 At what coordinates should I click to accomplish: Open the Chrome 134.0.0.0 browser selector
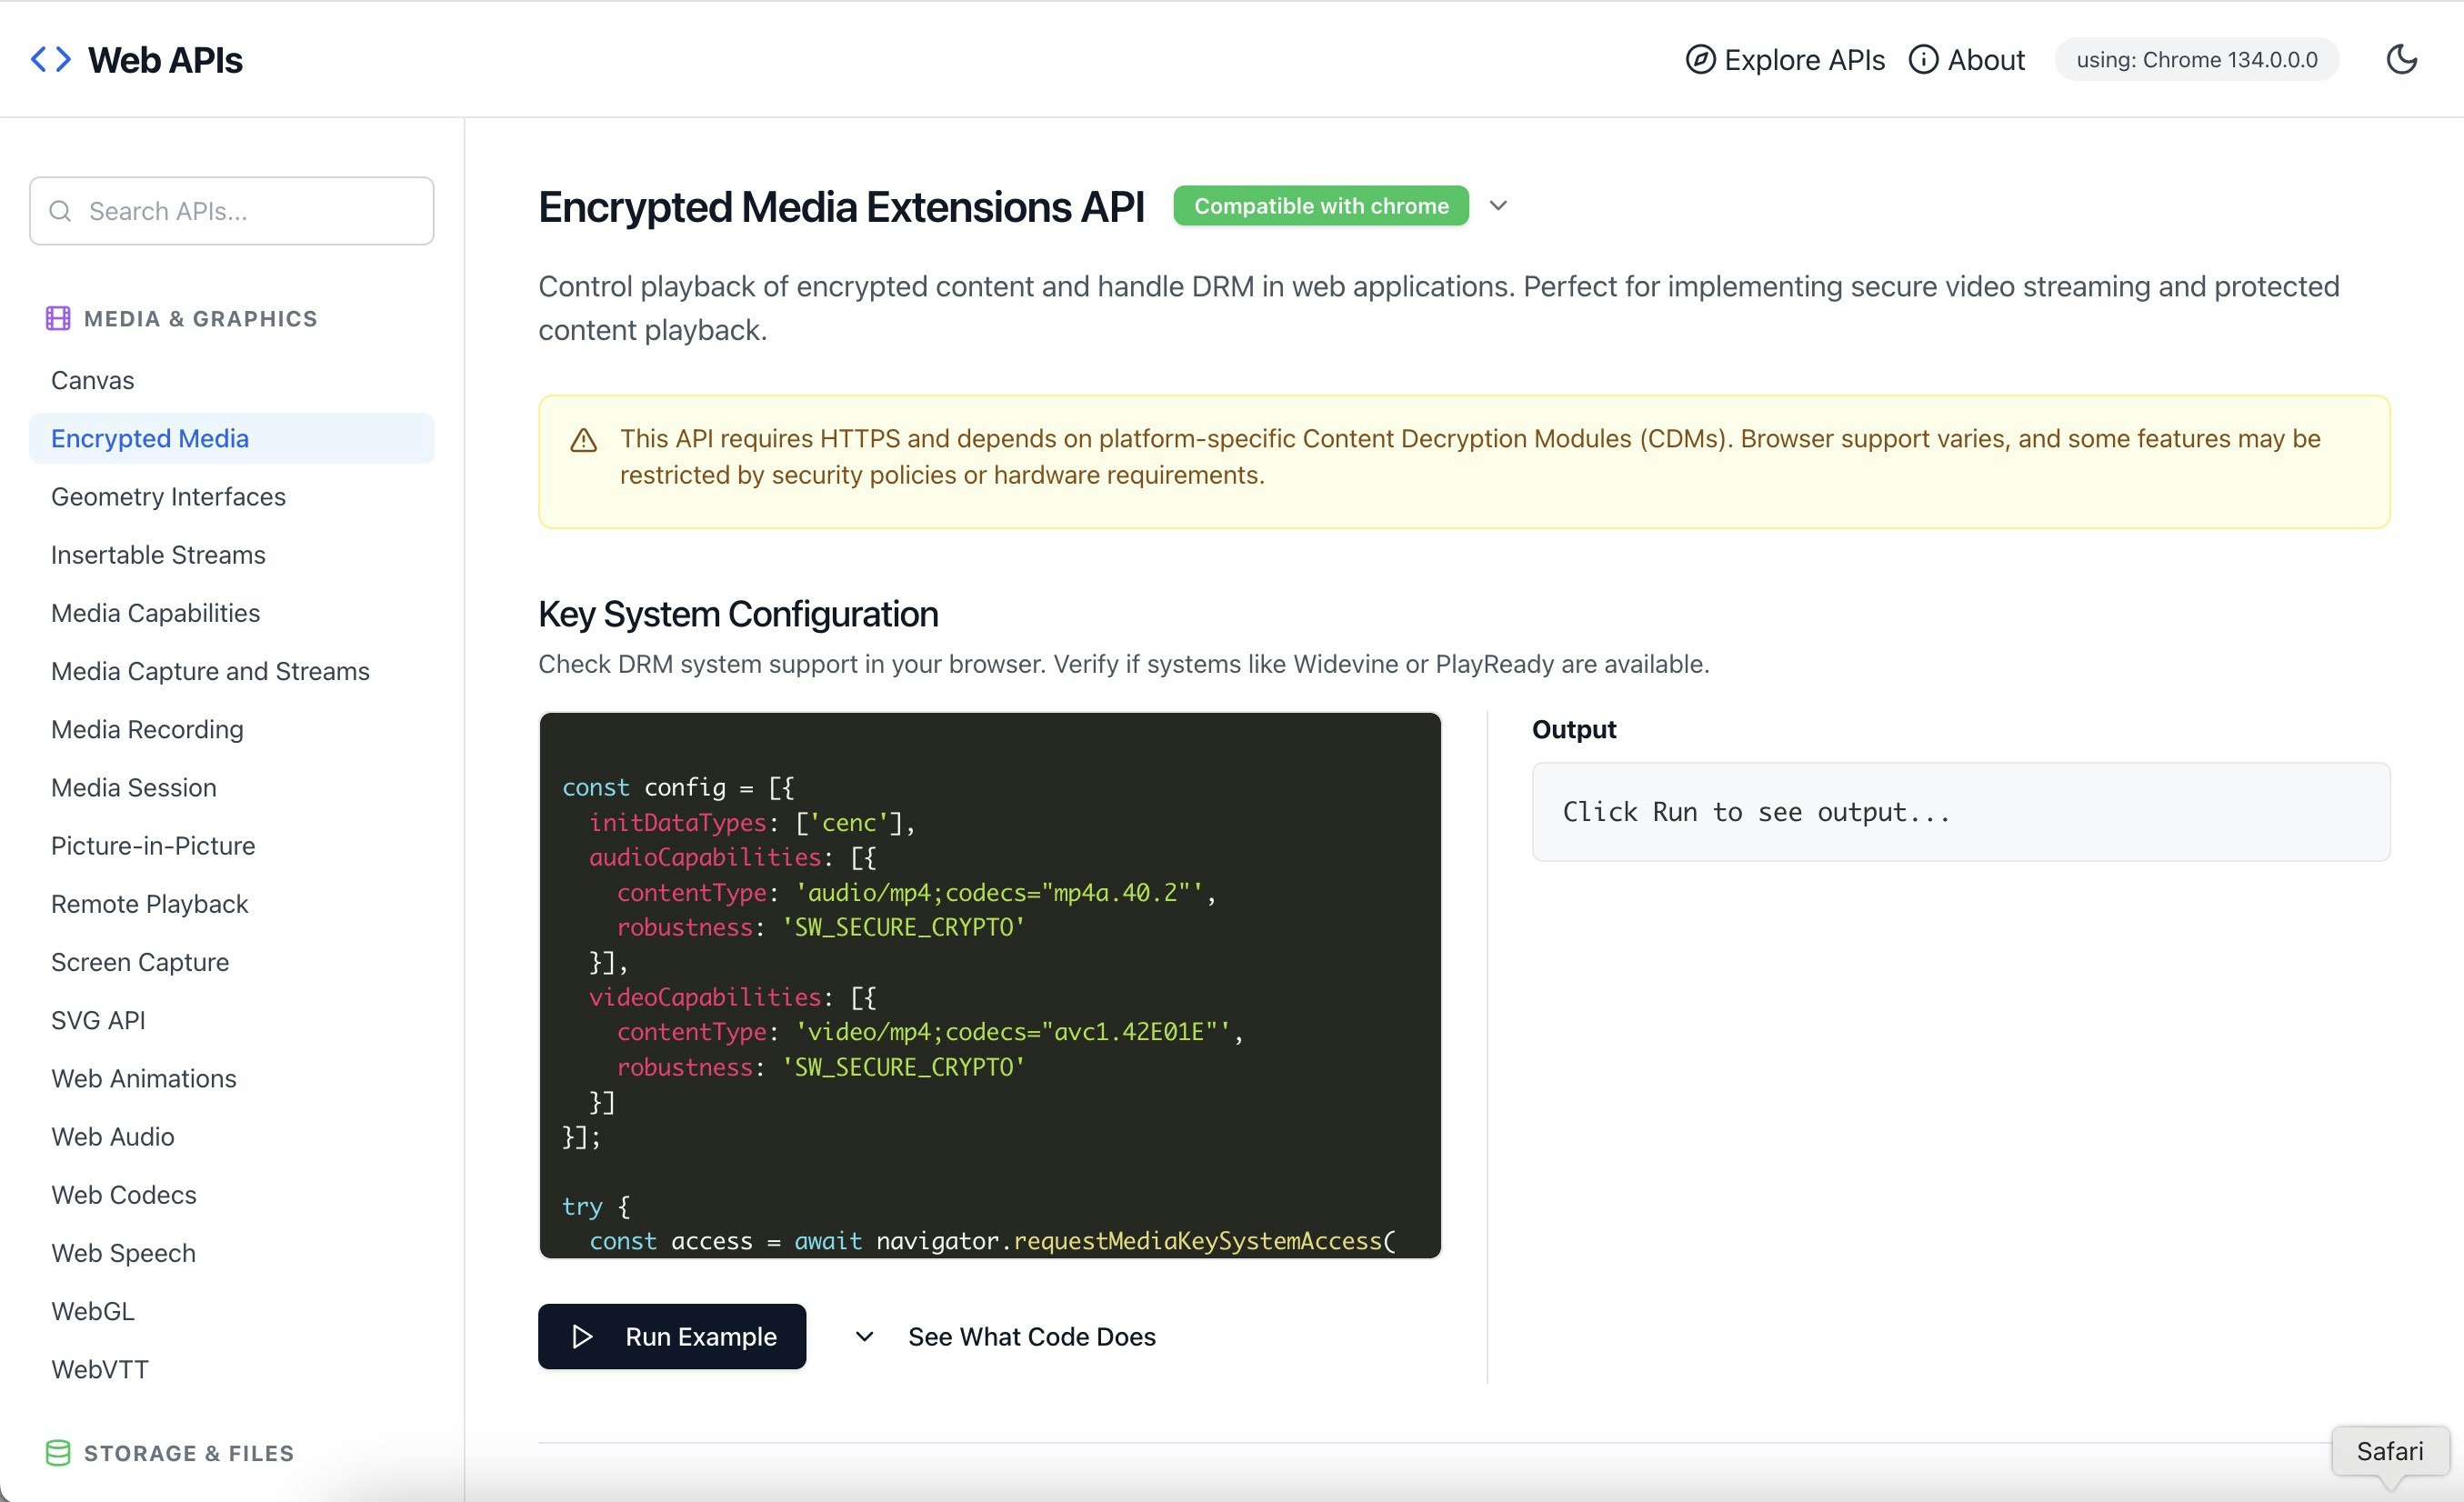[x=2196, y=59]
